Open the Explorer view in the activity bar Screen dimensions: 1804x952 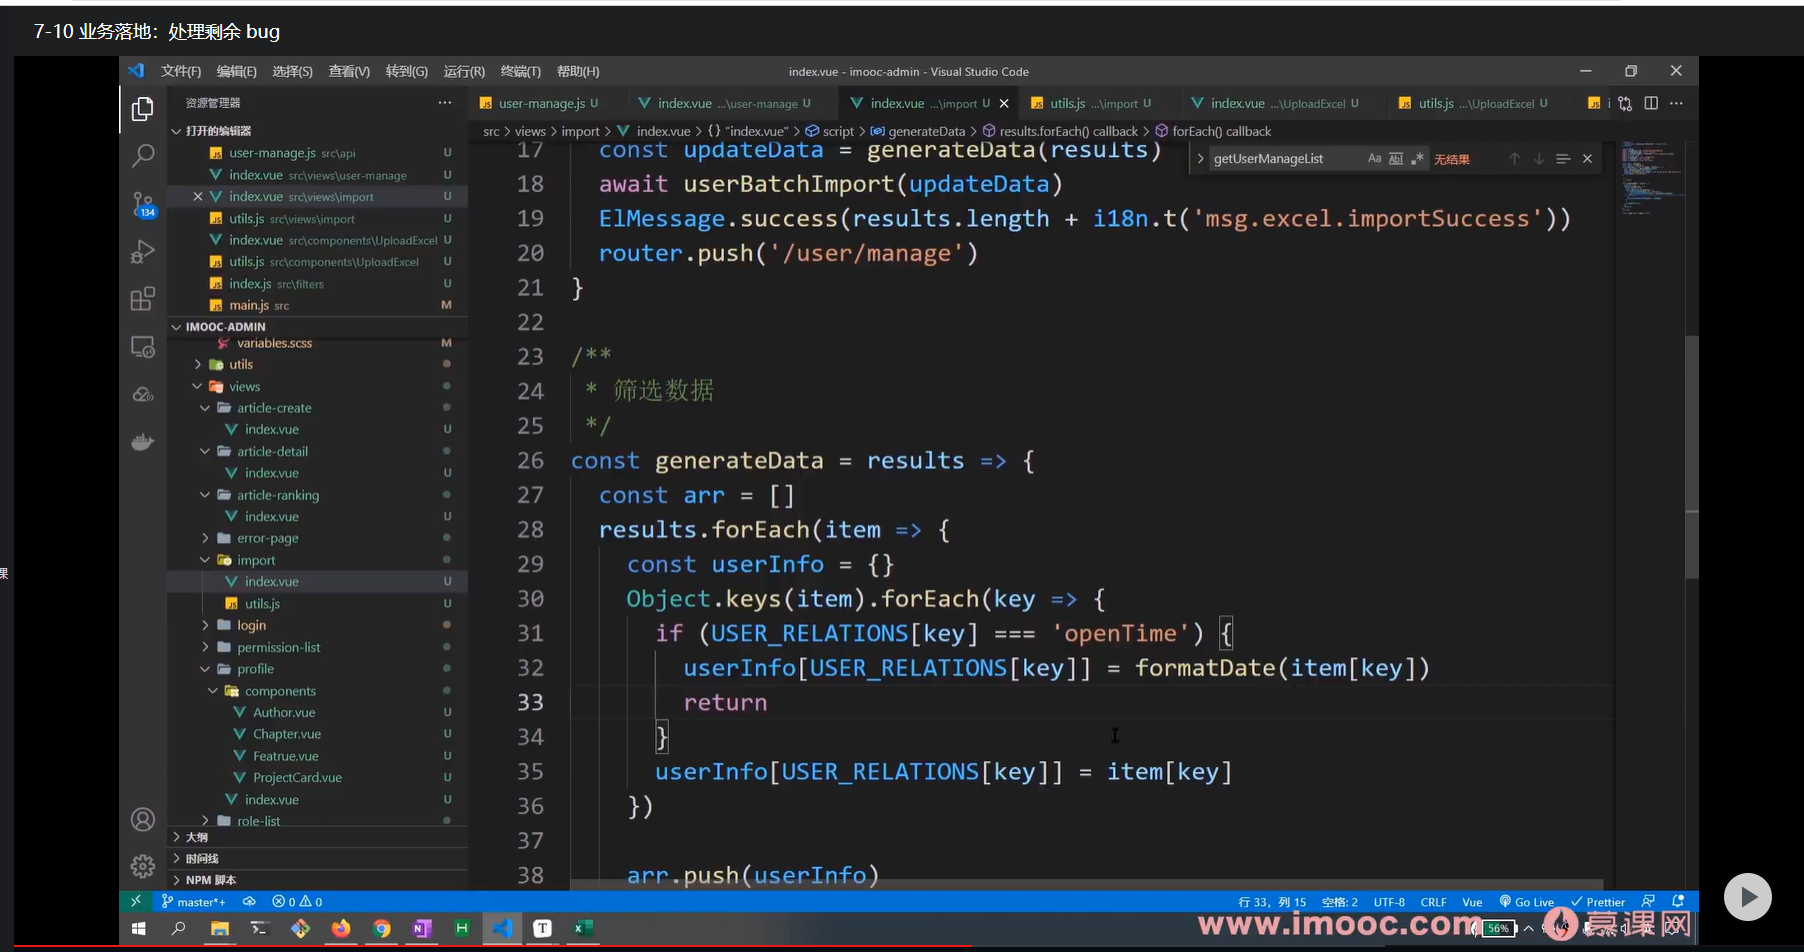pos(143,108)
